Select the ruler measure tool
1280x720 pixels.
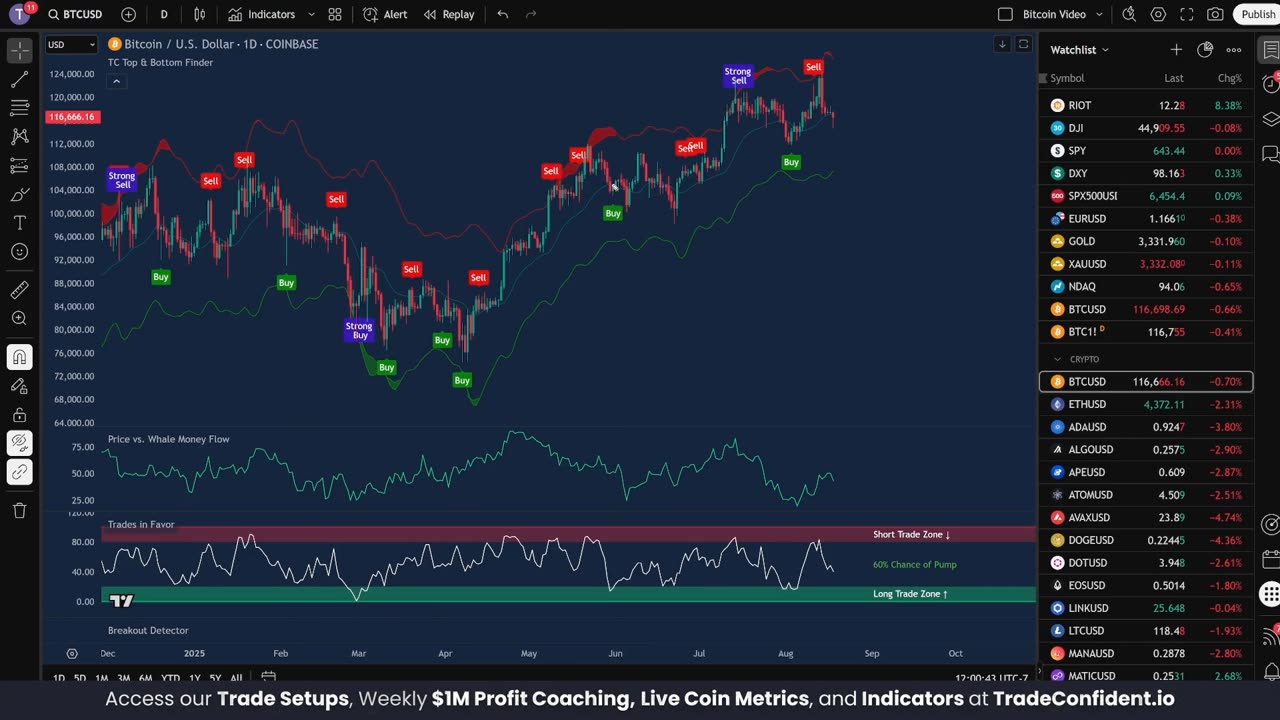click(19, 290)
